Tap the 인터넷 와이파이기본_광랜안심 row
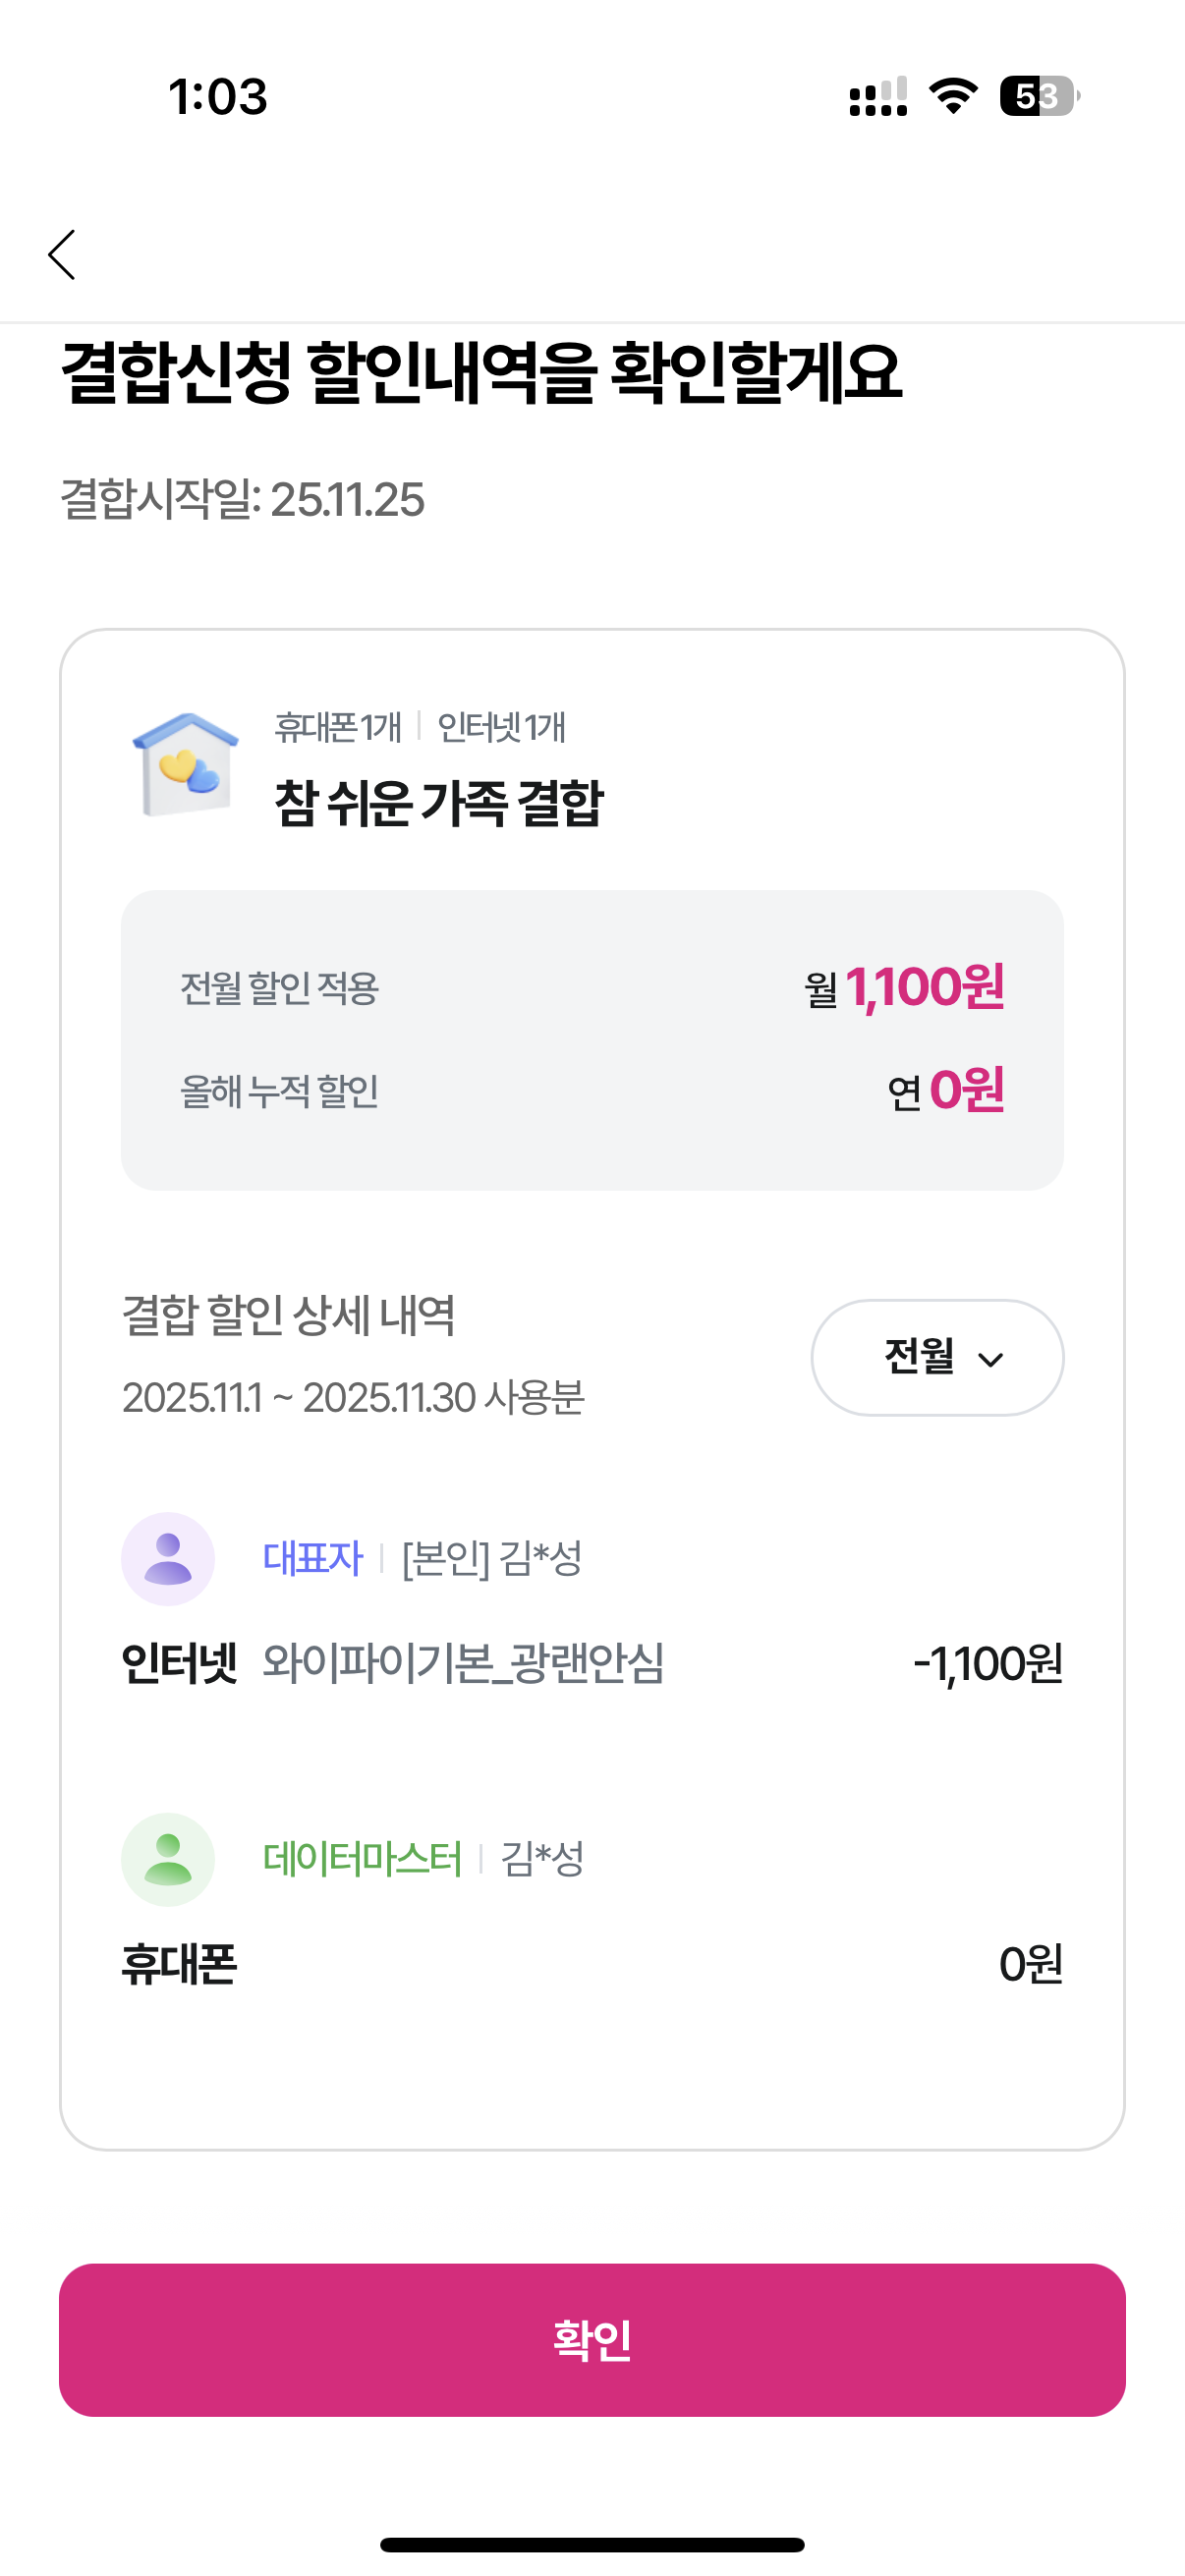 click(592, 1664)
